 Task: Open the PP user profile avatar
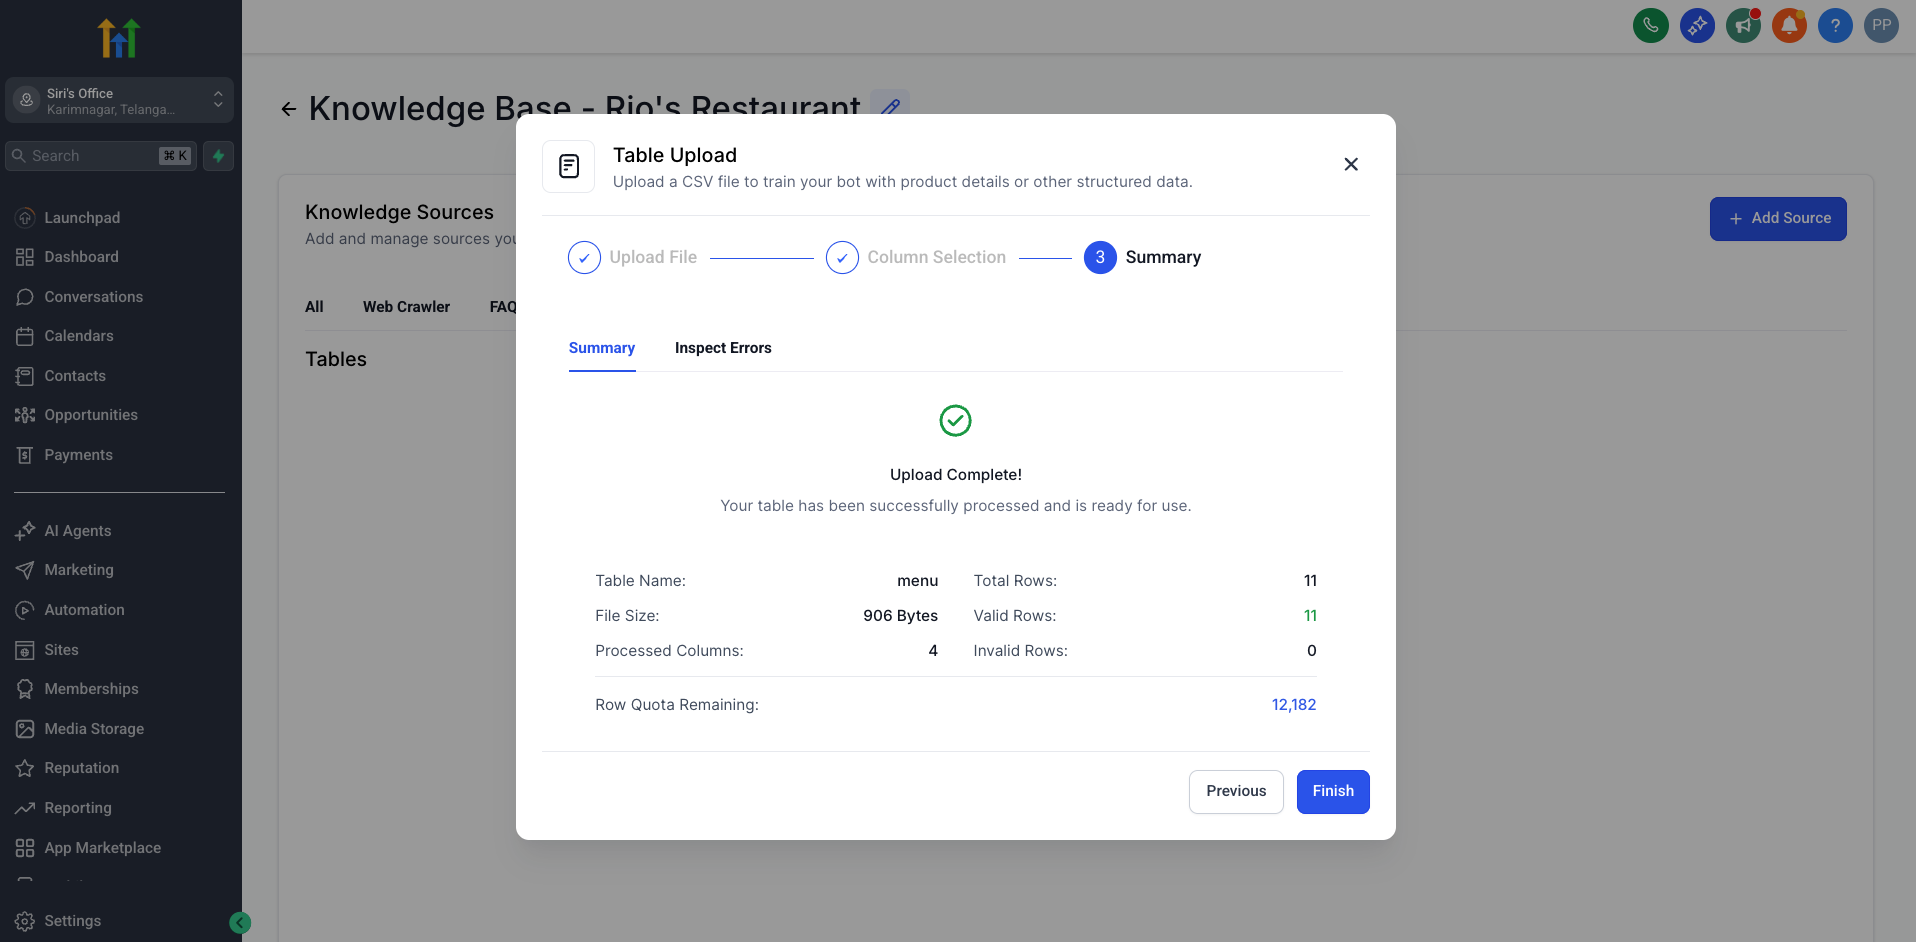(x=1881, y=25)
